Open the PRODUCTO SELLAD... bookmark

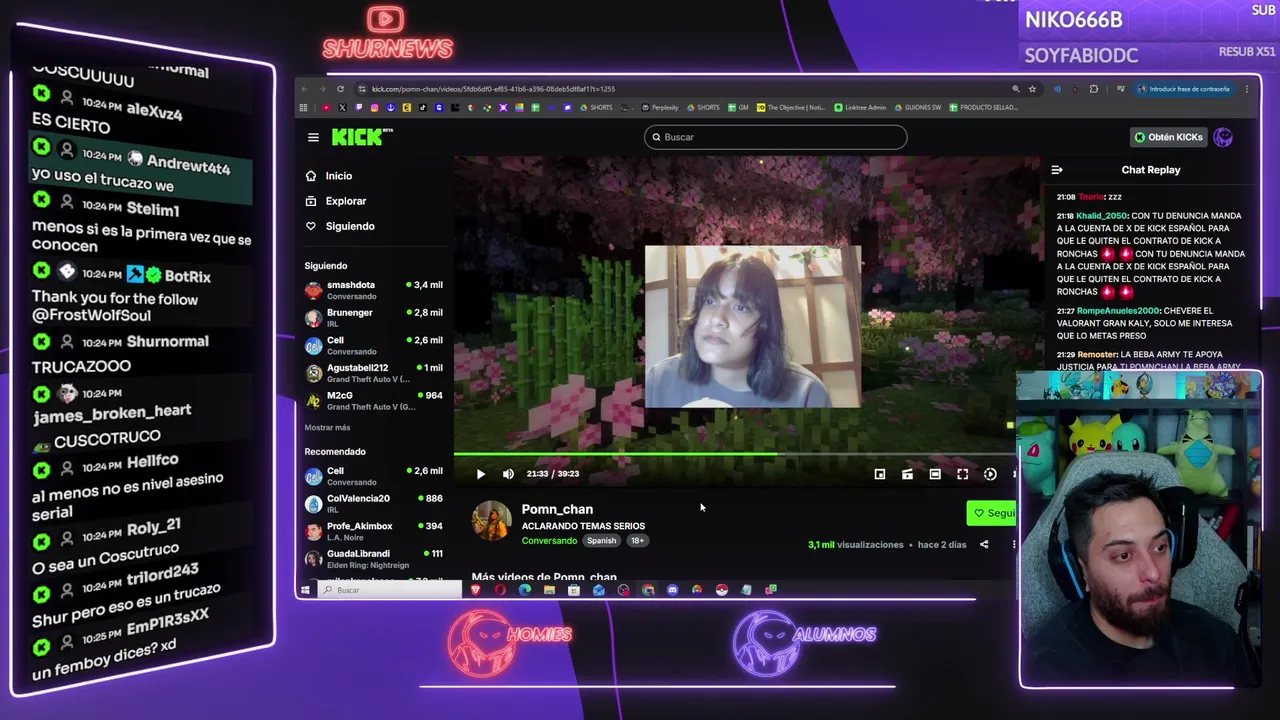(x=983, y=108)
